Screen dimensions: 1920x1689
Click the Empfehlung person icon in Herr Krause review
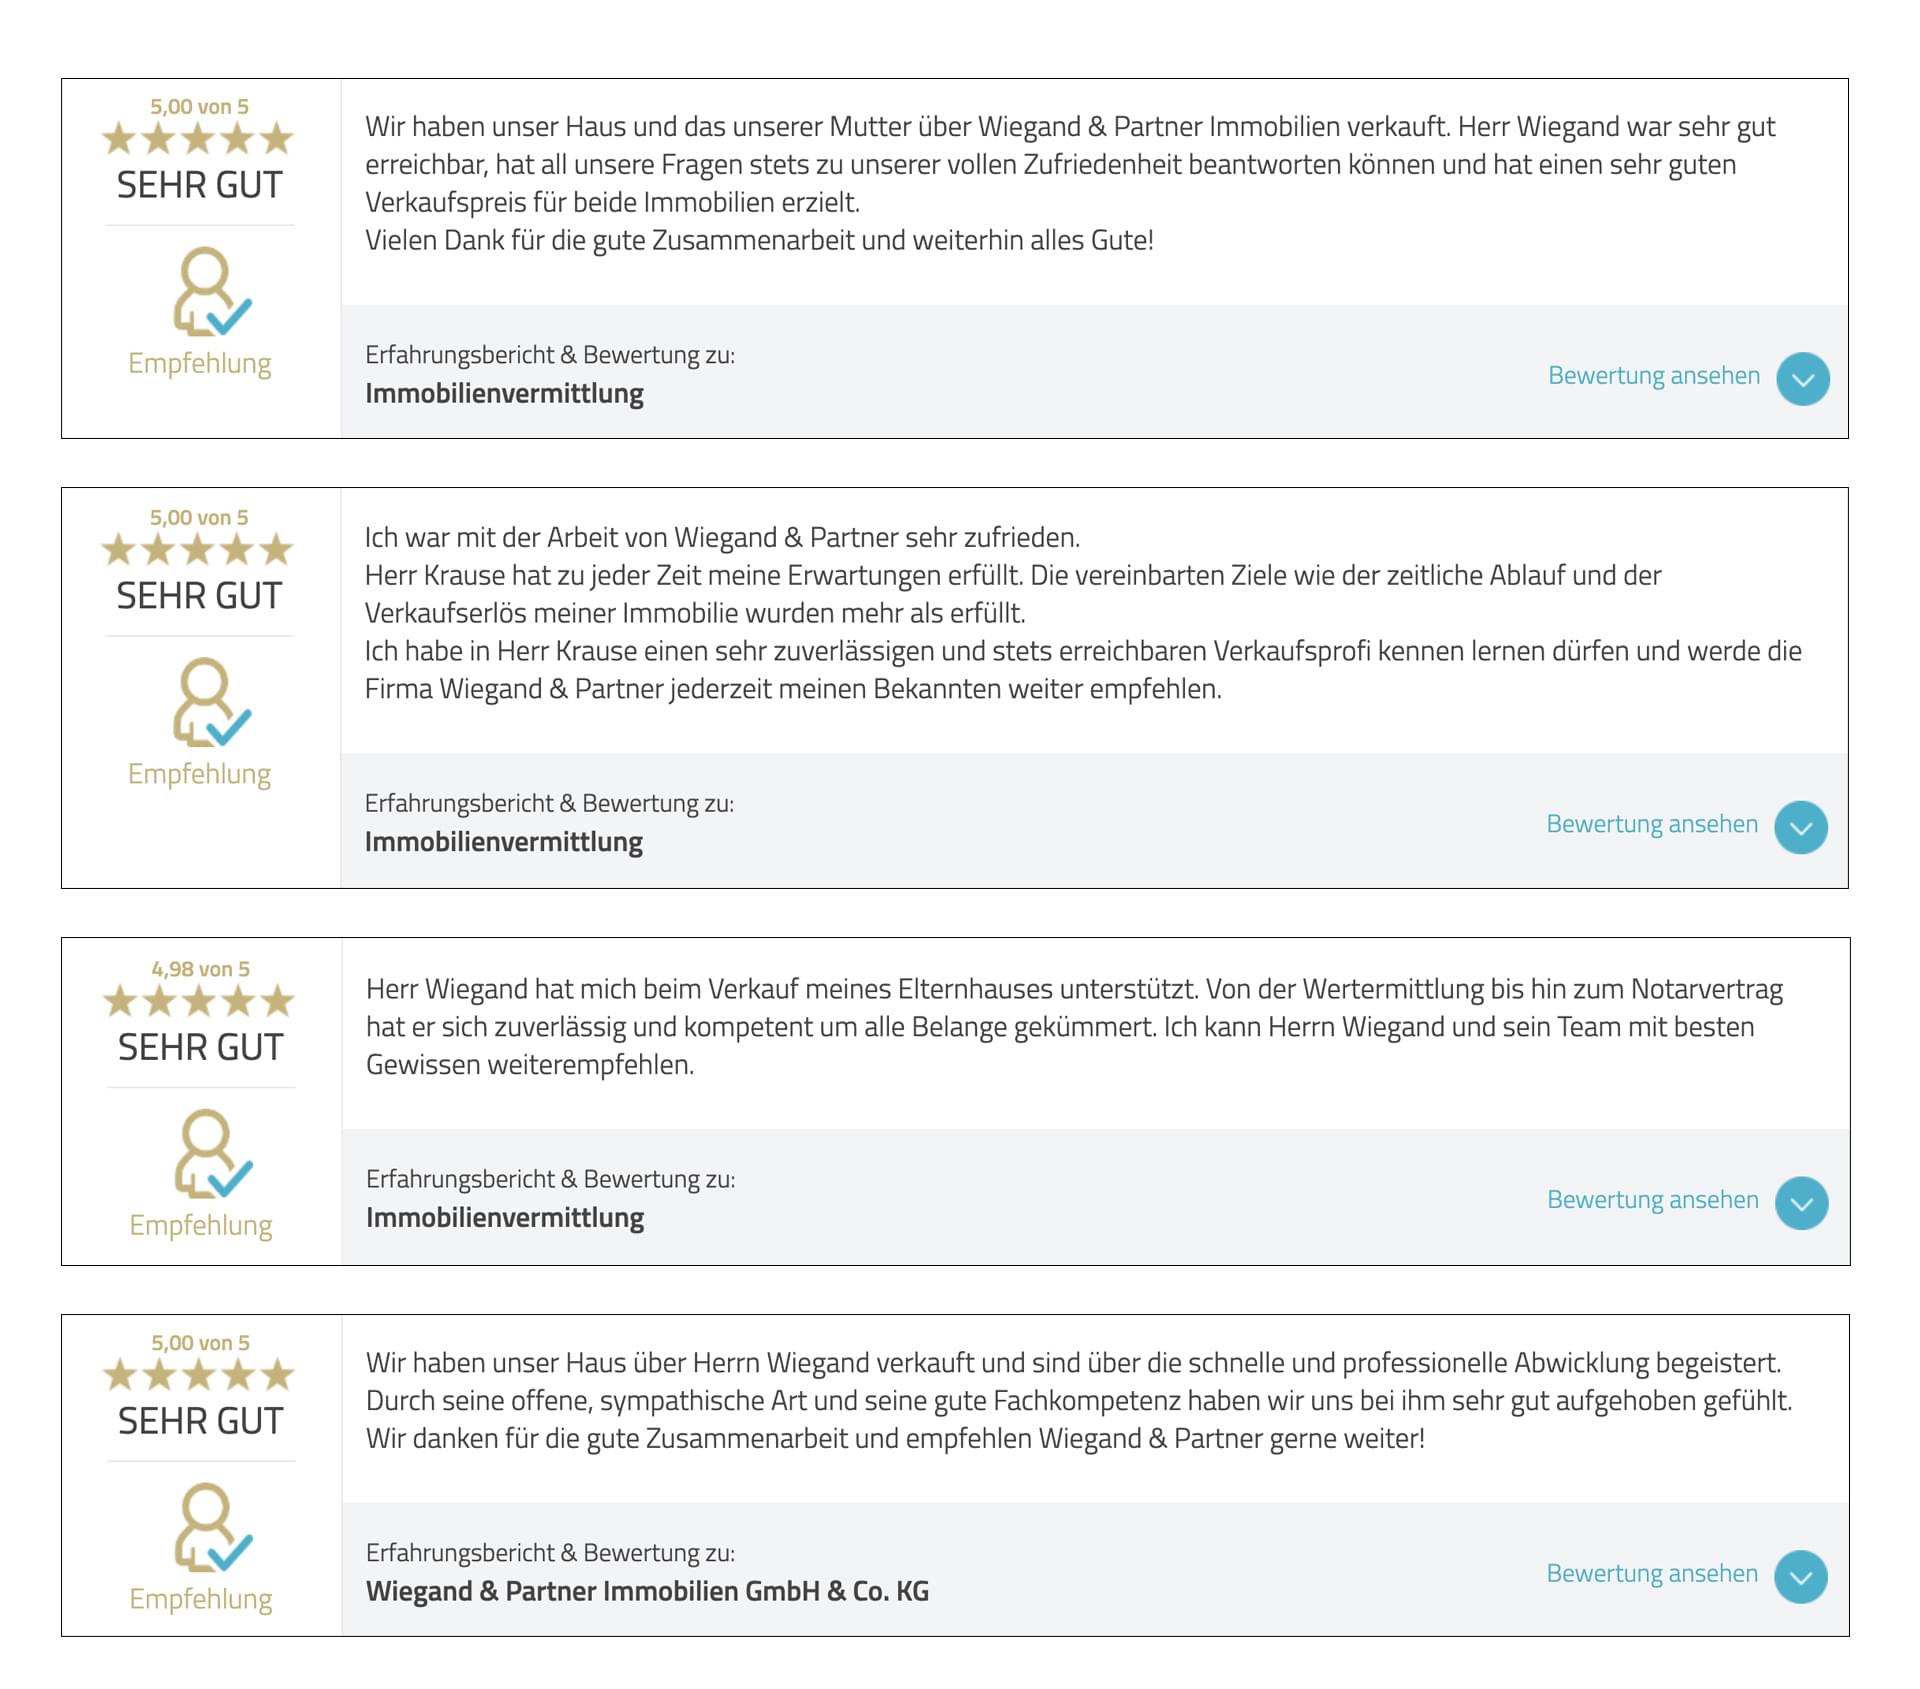[x=210, y=702]
